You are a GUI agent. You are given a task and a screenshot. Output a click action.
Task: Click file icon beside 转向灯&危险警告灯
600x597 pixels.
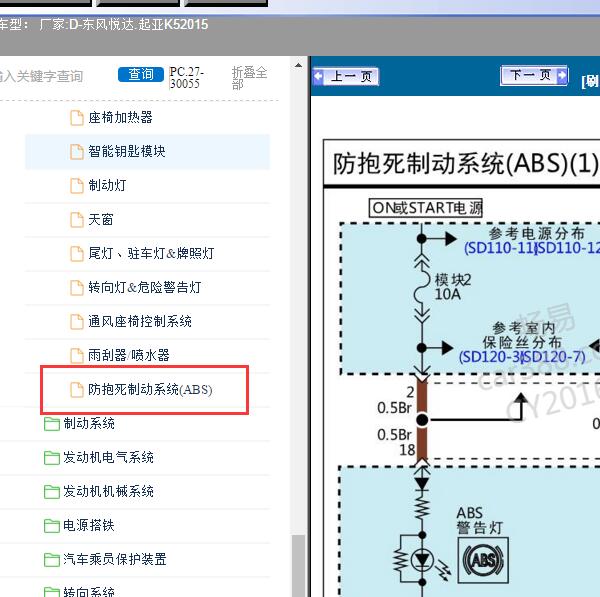pyautogui.click(x=77, y=287)
